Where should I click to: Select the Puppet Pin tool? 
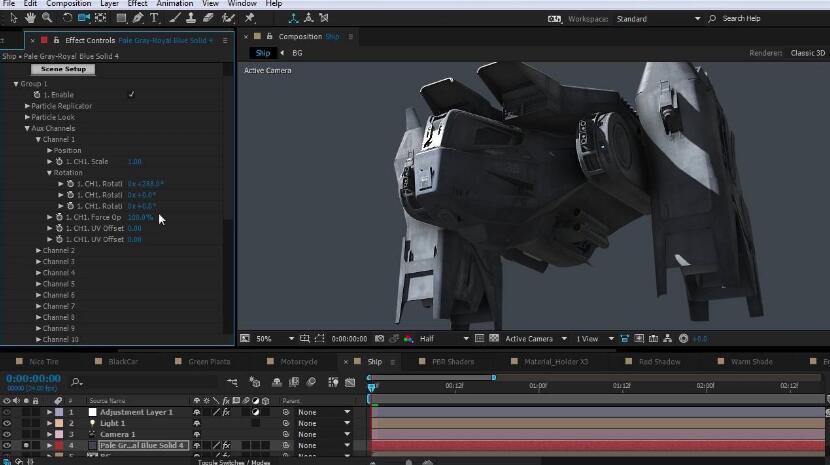click(249, 18)
